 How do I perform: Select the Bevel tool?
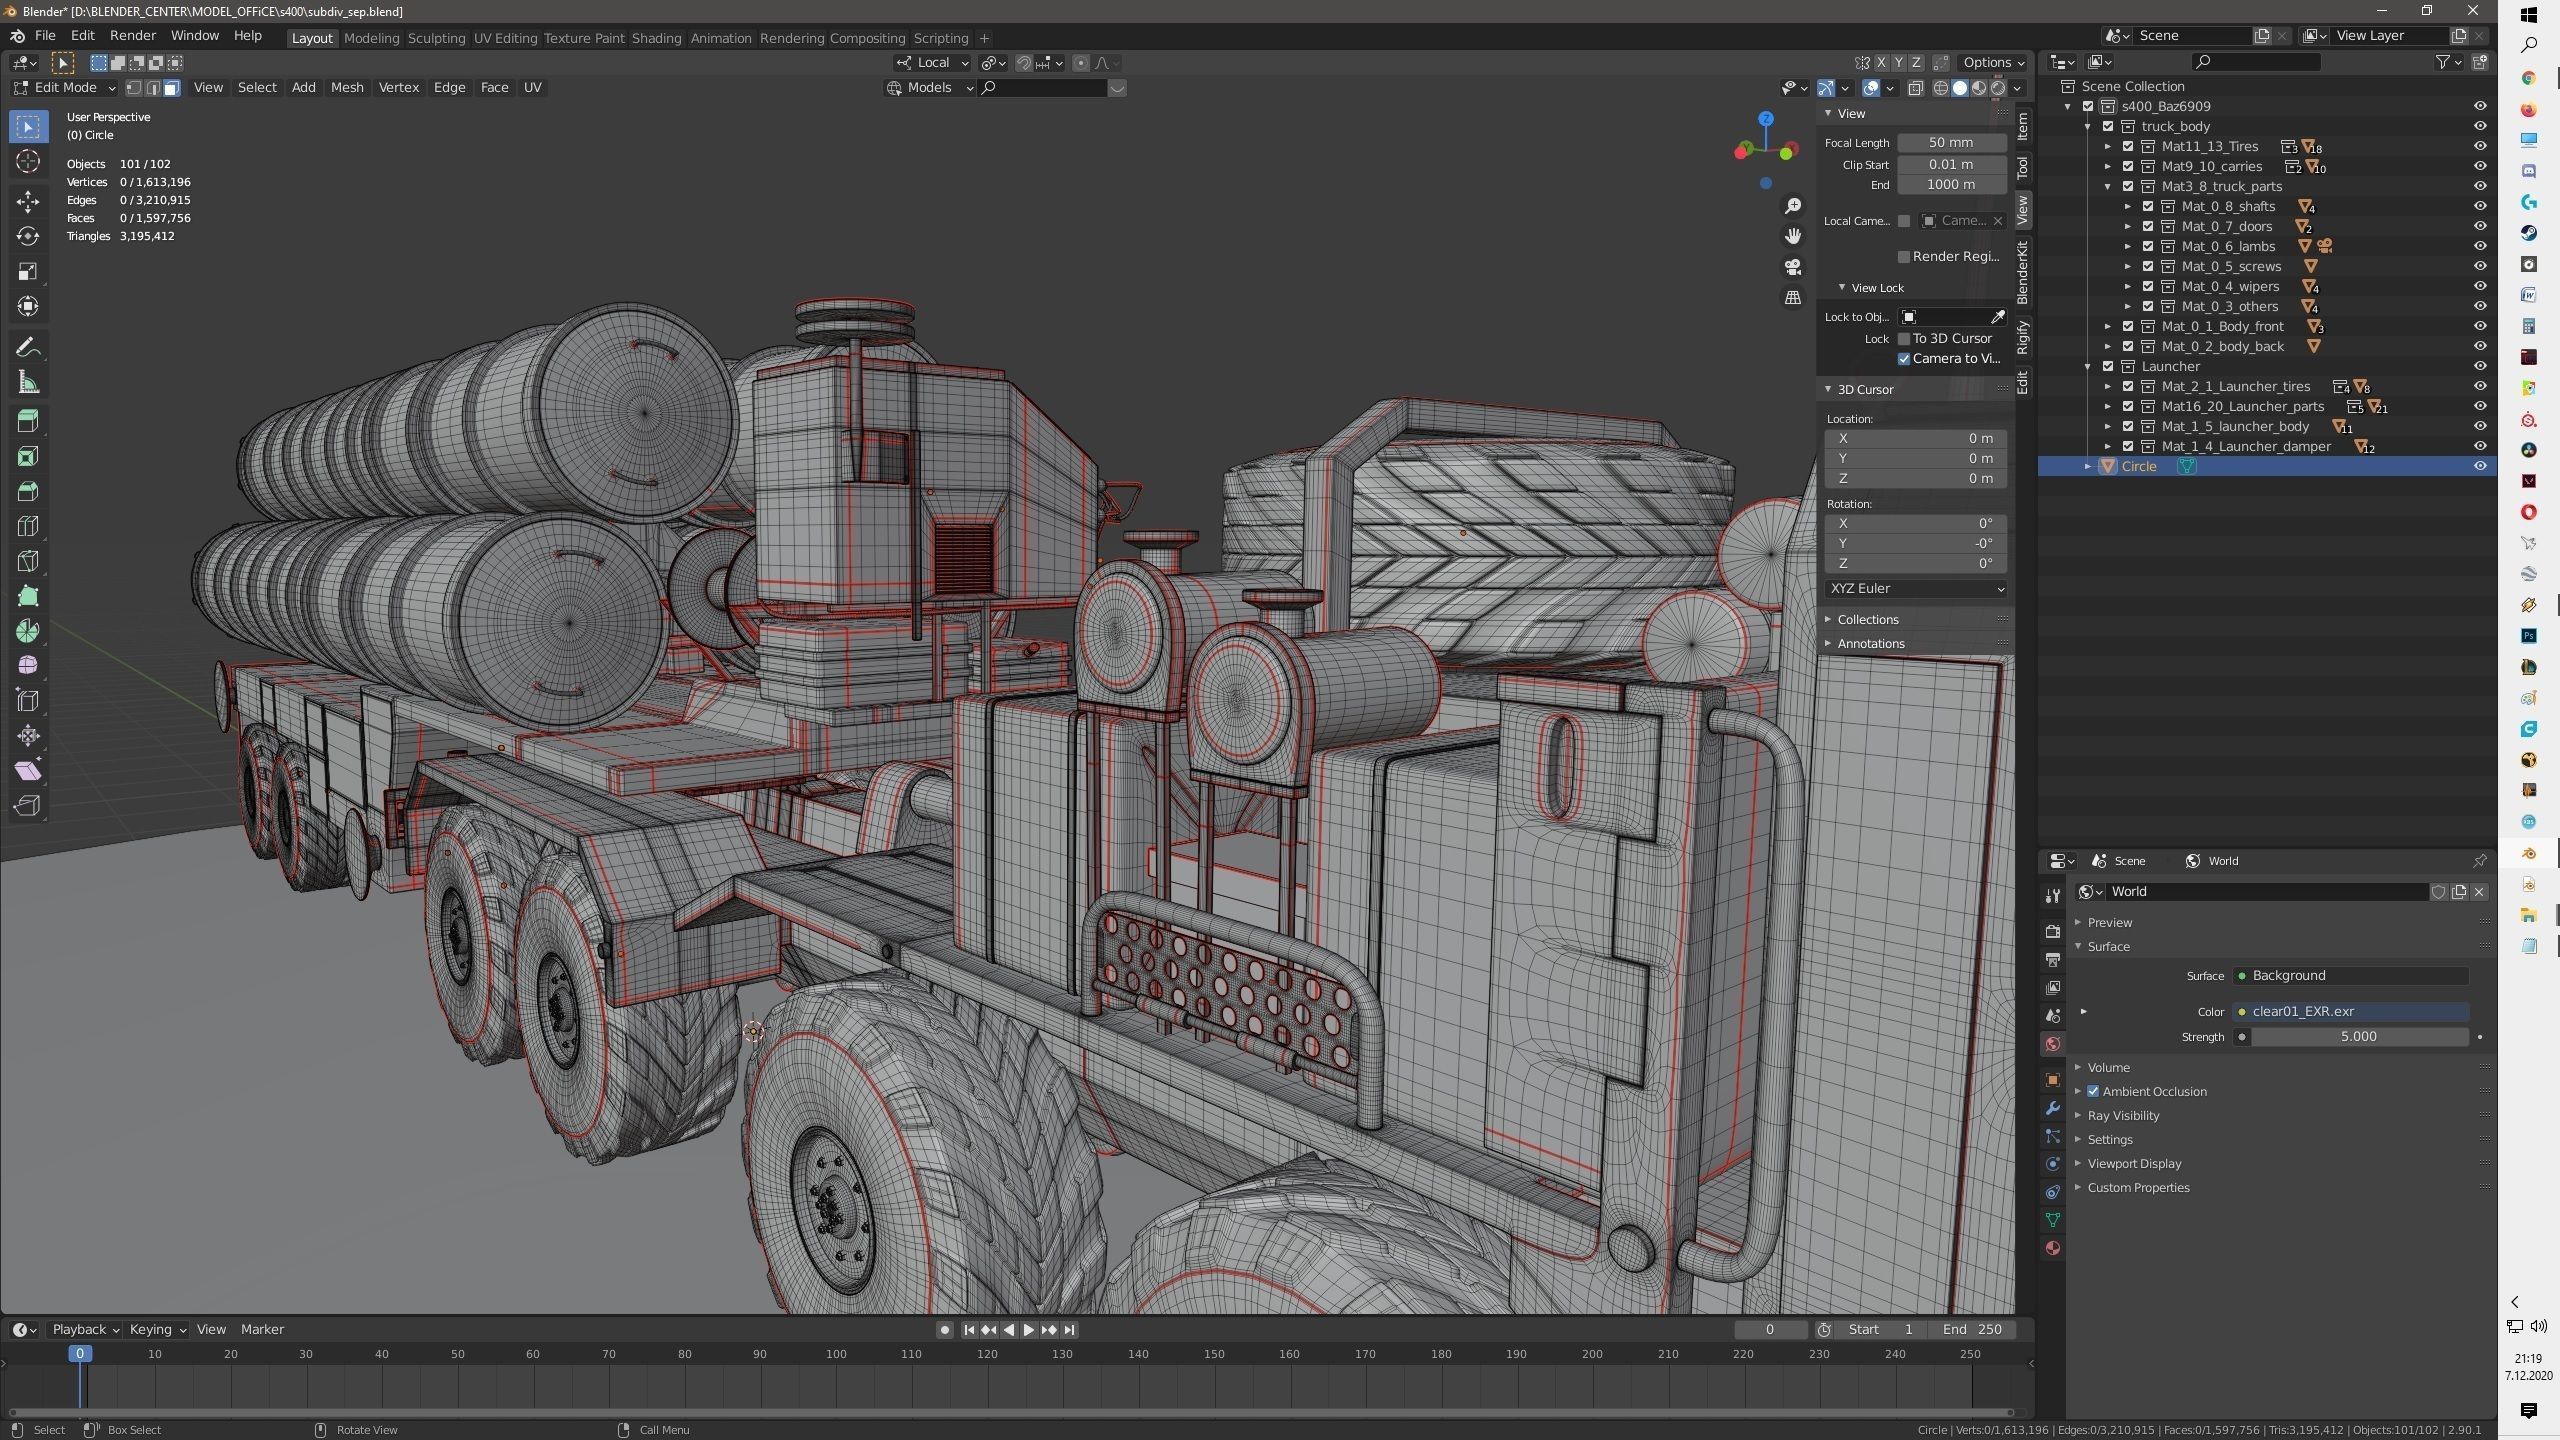(28, 491)
